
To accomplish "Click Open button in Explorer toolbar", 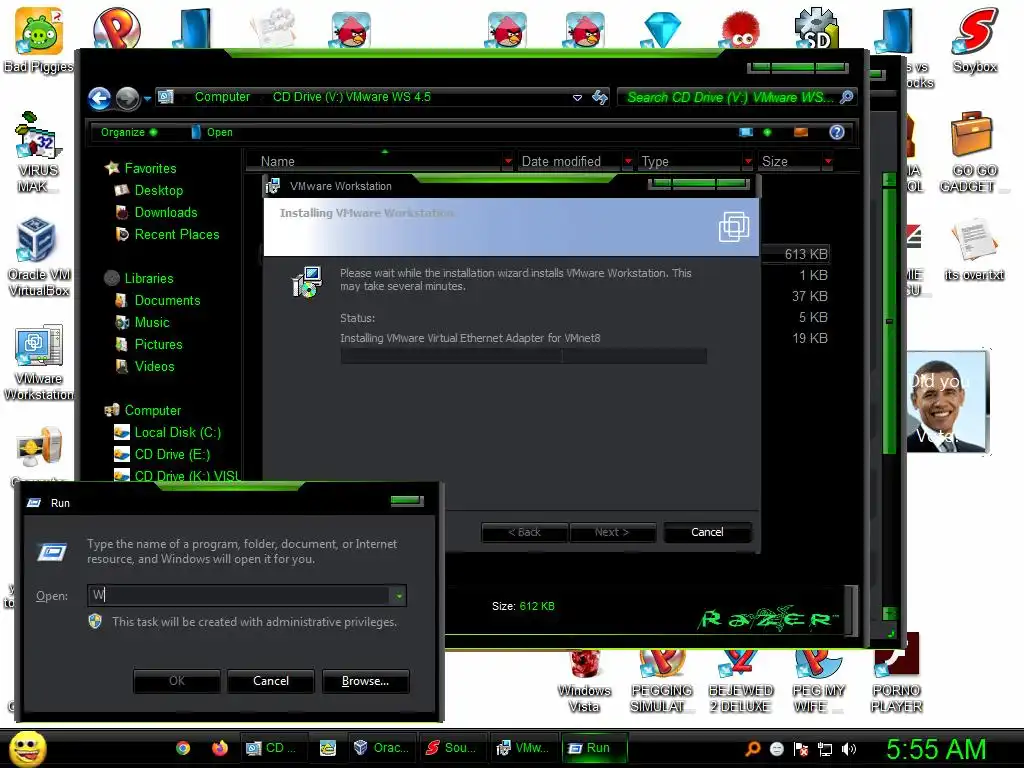I will [x=212, y=132].
